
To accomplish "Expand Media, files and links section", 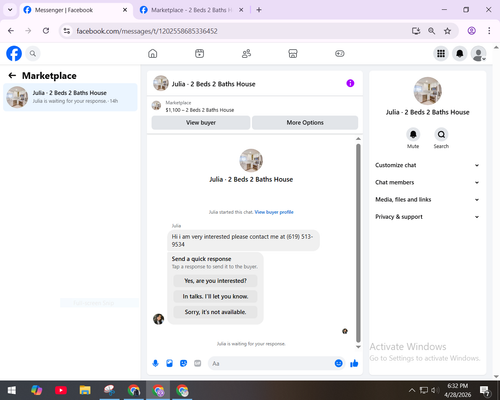I will (427, 200).
